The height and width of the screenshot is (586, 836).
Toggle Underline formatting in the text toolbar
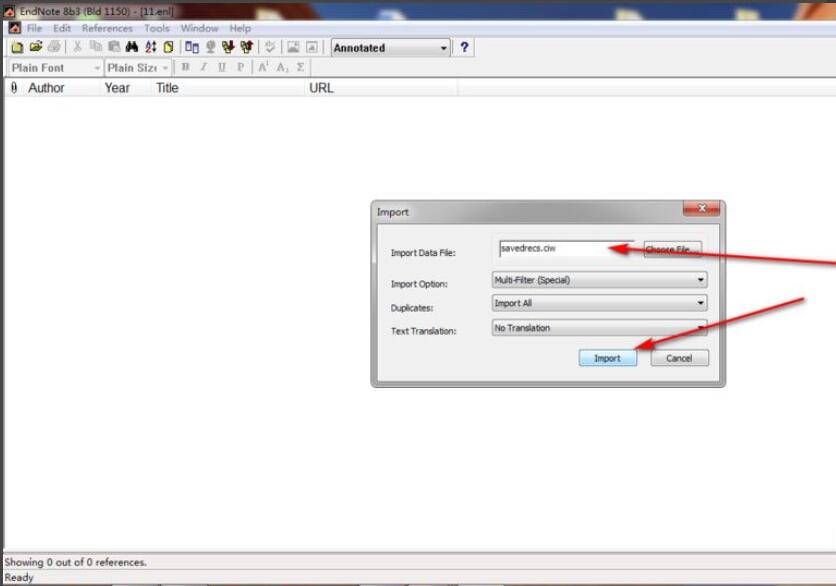point(222,67)
